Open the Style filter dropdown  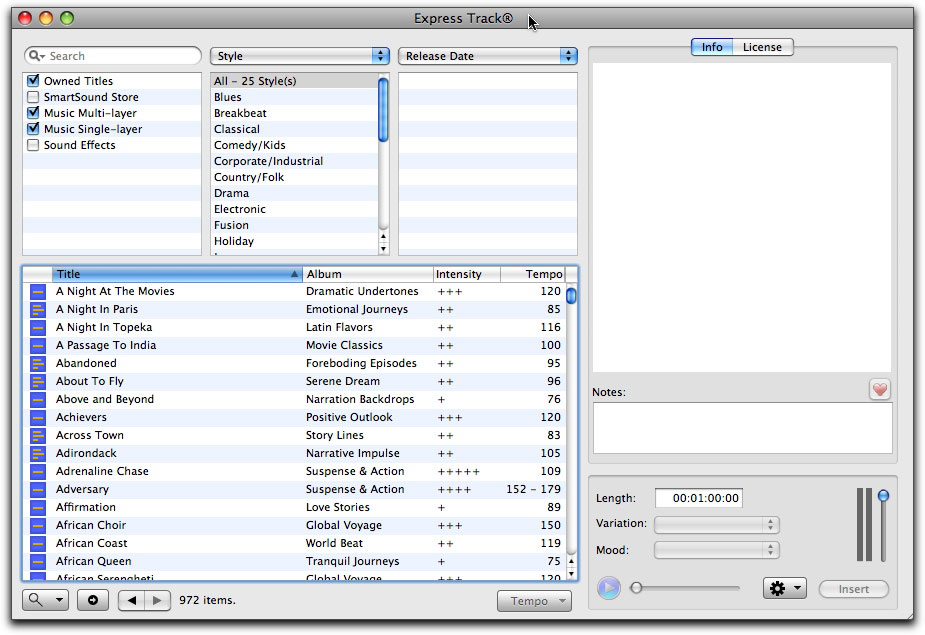300,56
